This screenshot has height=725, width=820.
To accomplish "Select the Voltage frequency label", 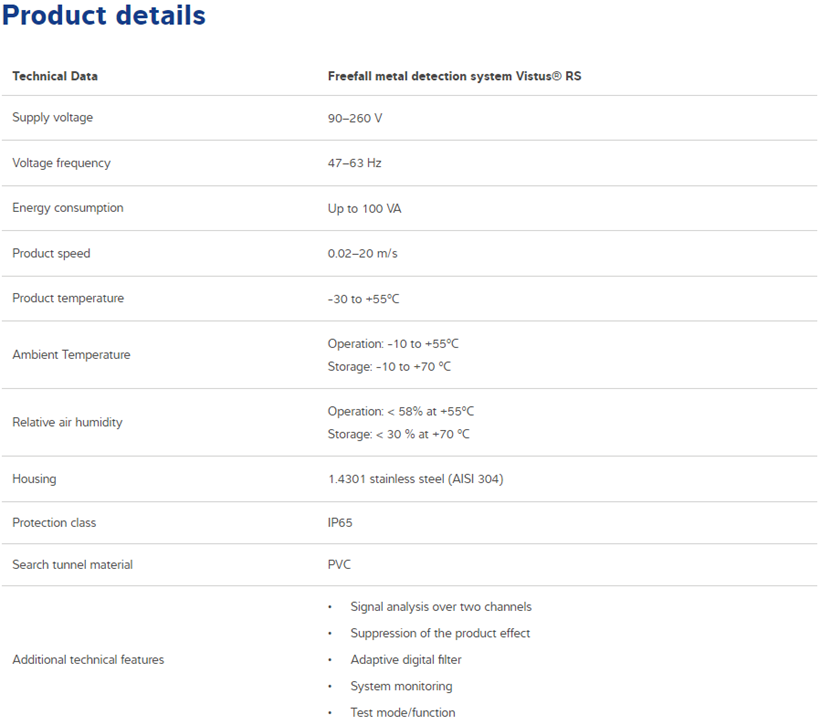I will click(x=62, y=163).
